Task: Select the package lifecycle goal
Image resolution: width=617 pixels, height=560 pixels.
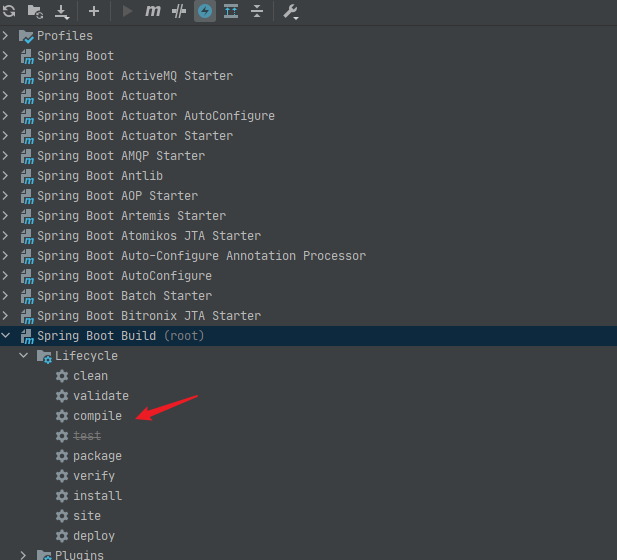Action: pyautogui.click(x=98, y=456)
